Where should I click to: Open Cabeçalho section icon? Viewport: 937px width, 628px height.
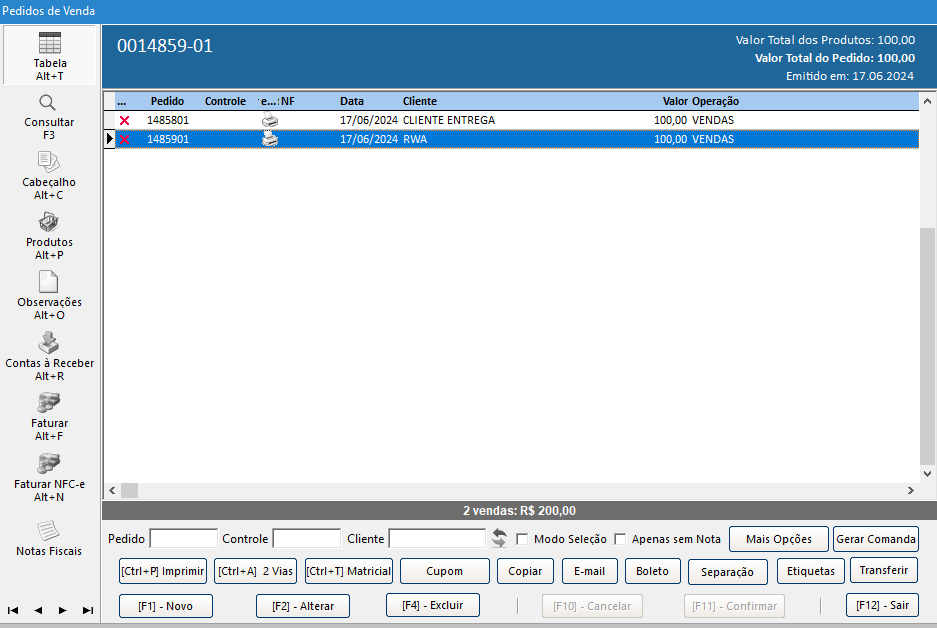pos(48,162)
